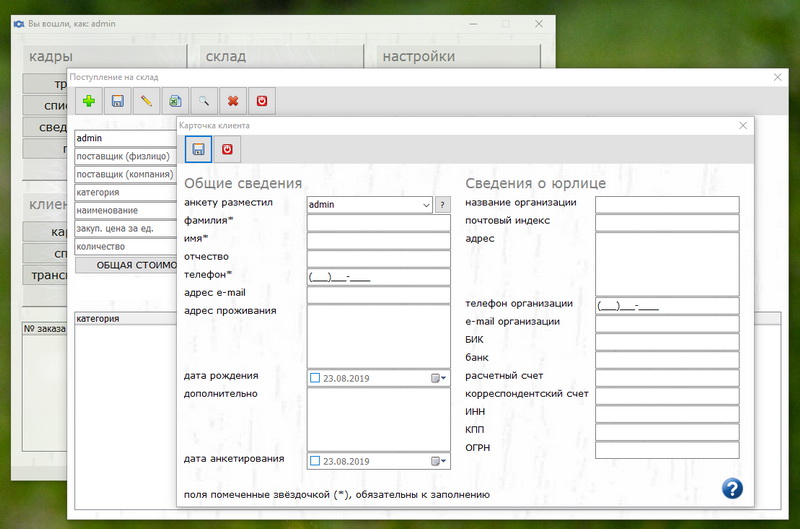Click the категория column header

126,319
